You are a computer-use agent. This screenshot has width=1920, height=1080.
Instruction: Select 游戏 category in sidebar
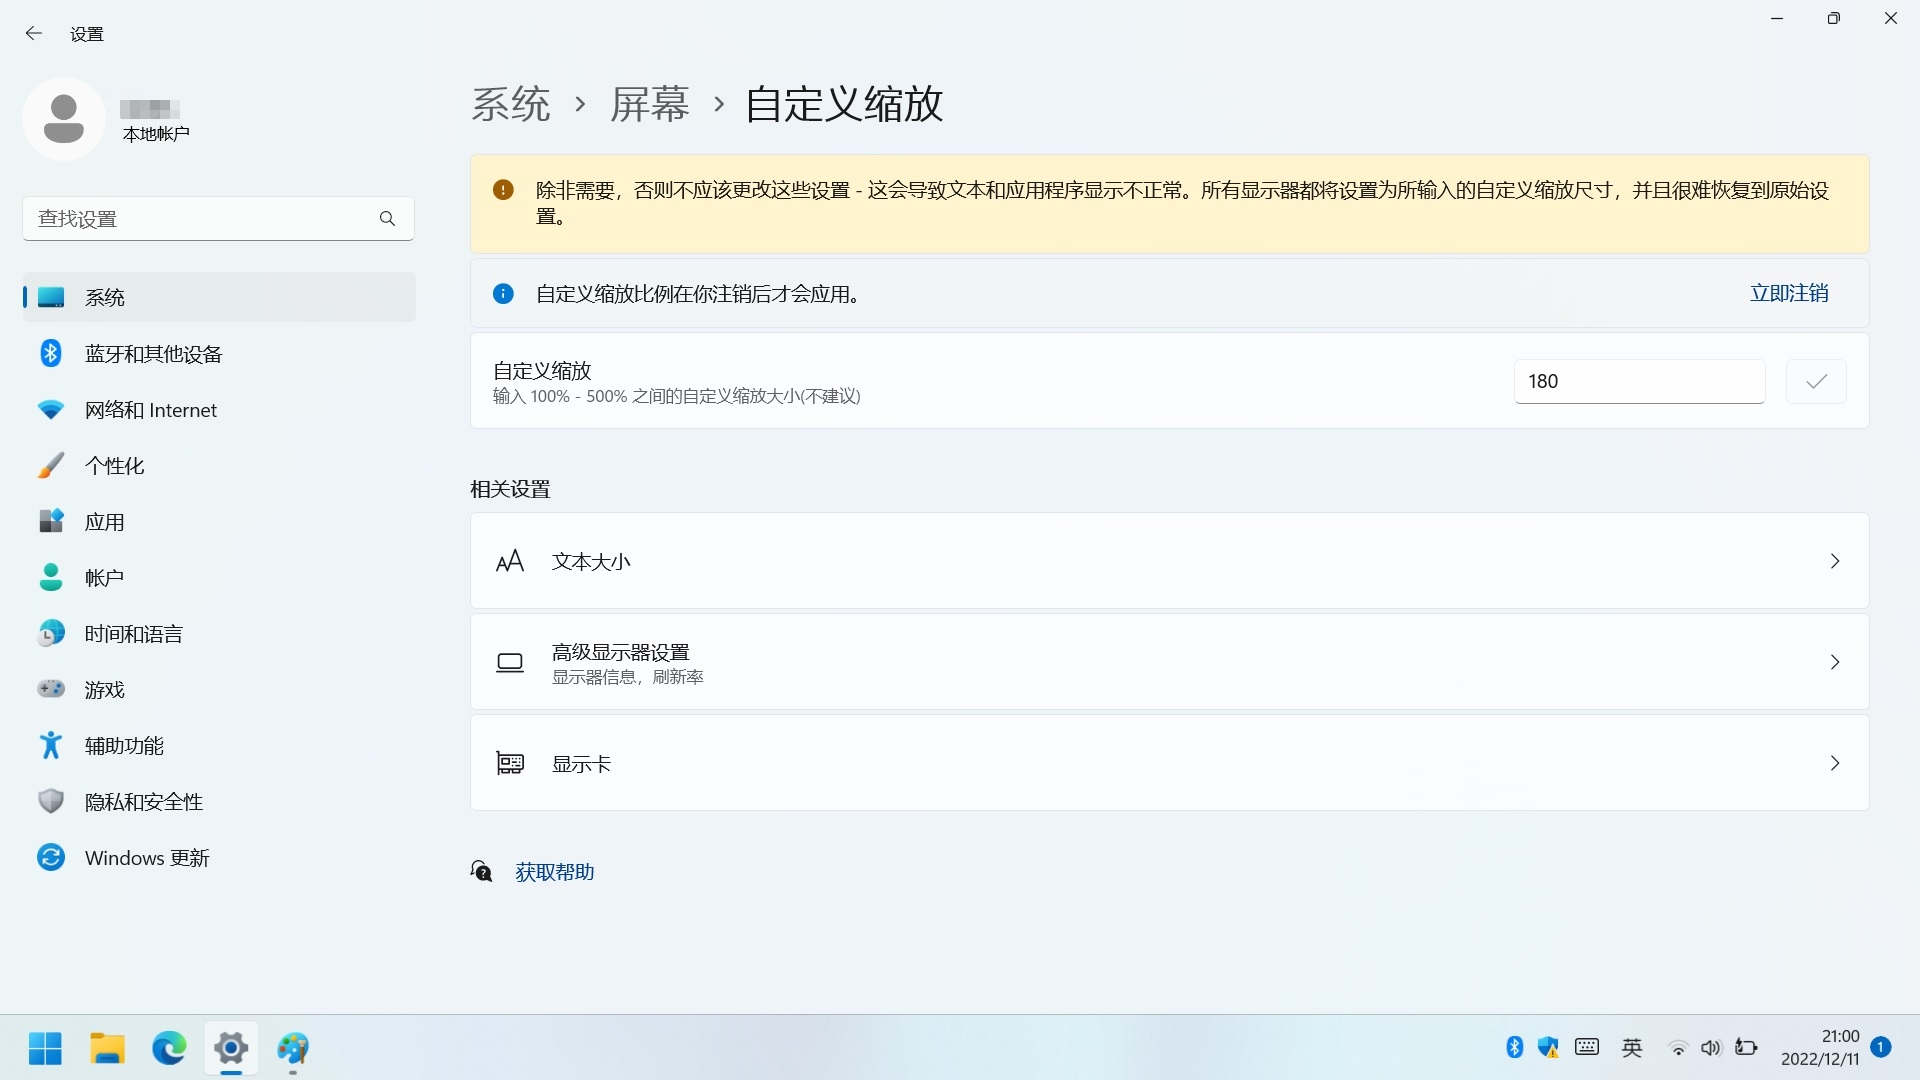point(103,689)
